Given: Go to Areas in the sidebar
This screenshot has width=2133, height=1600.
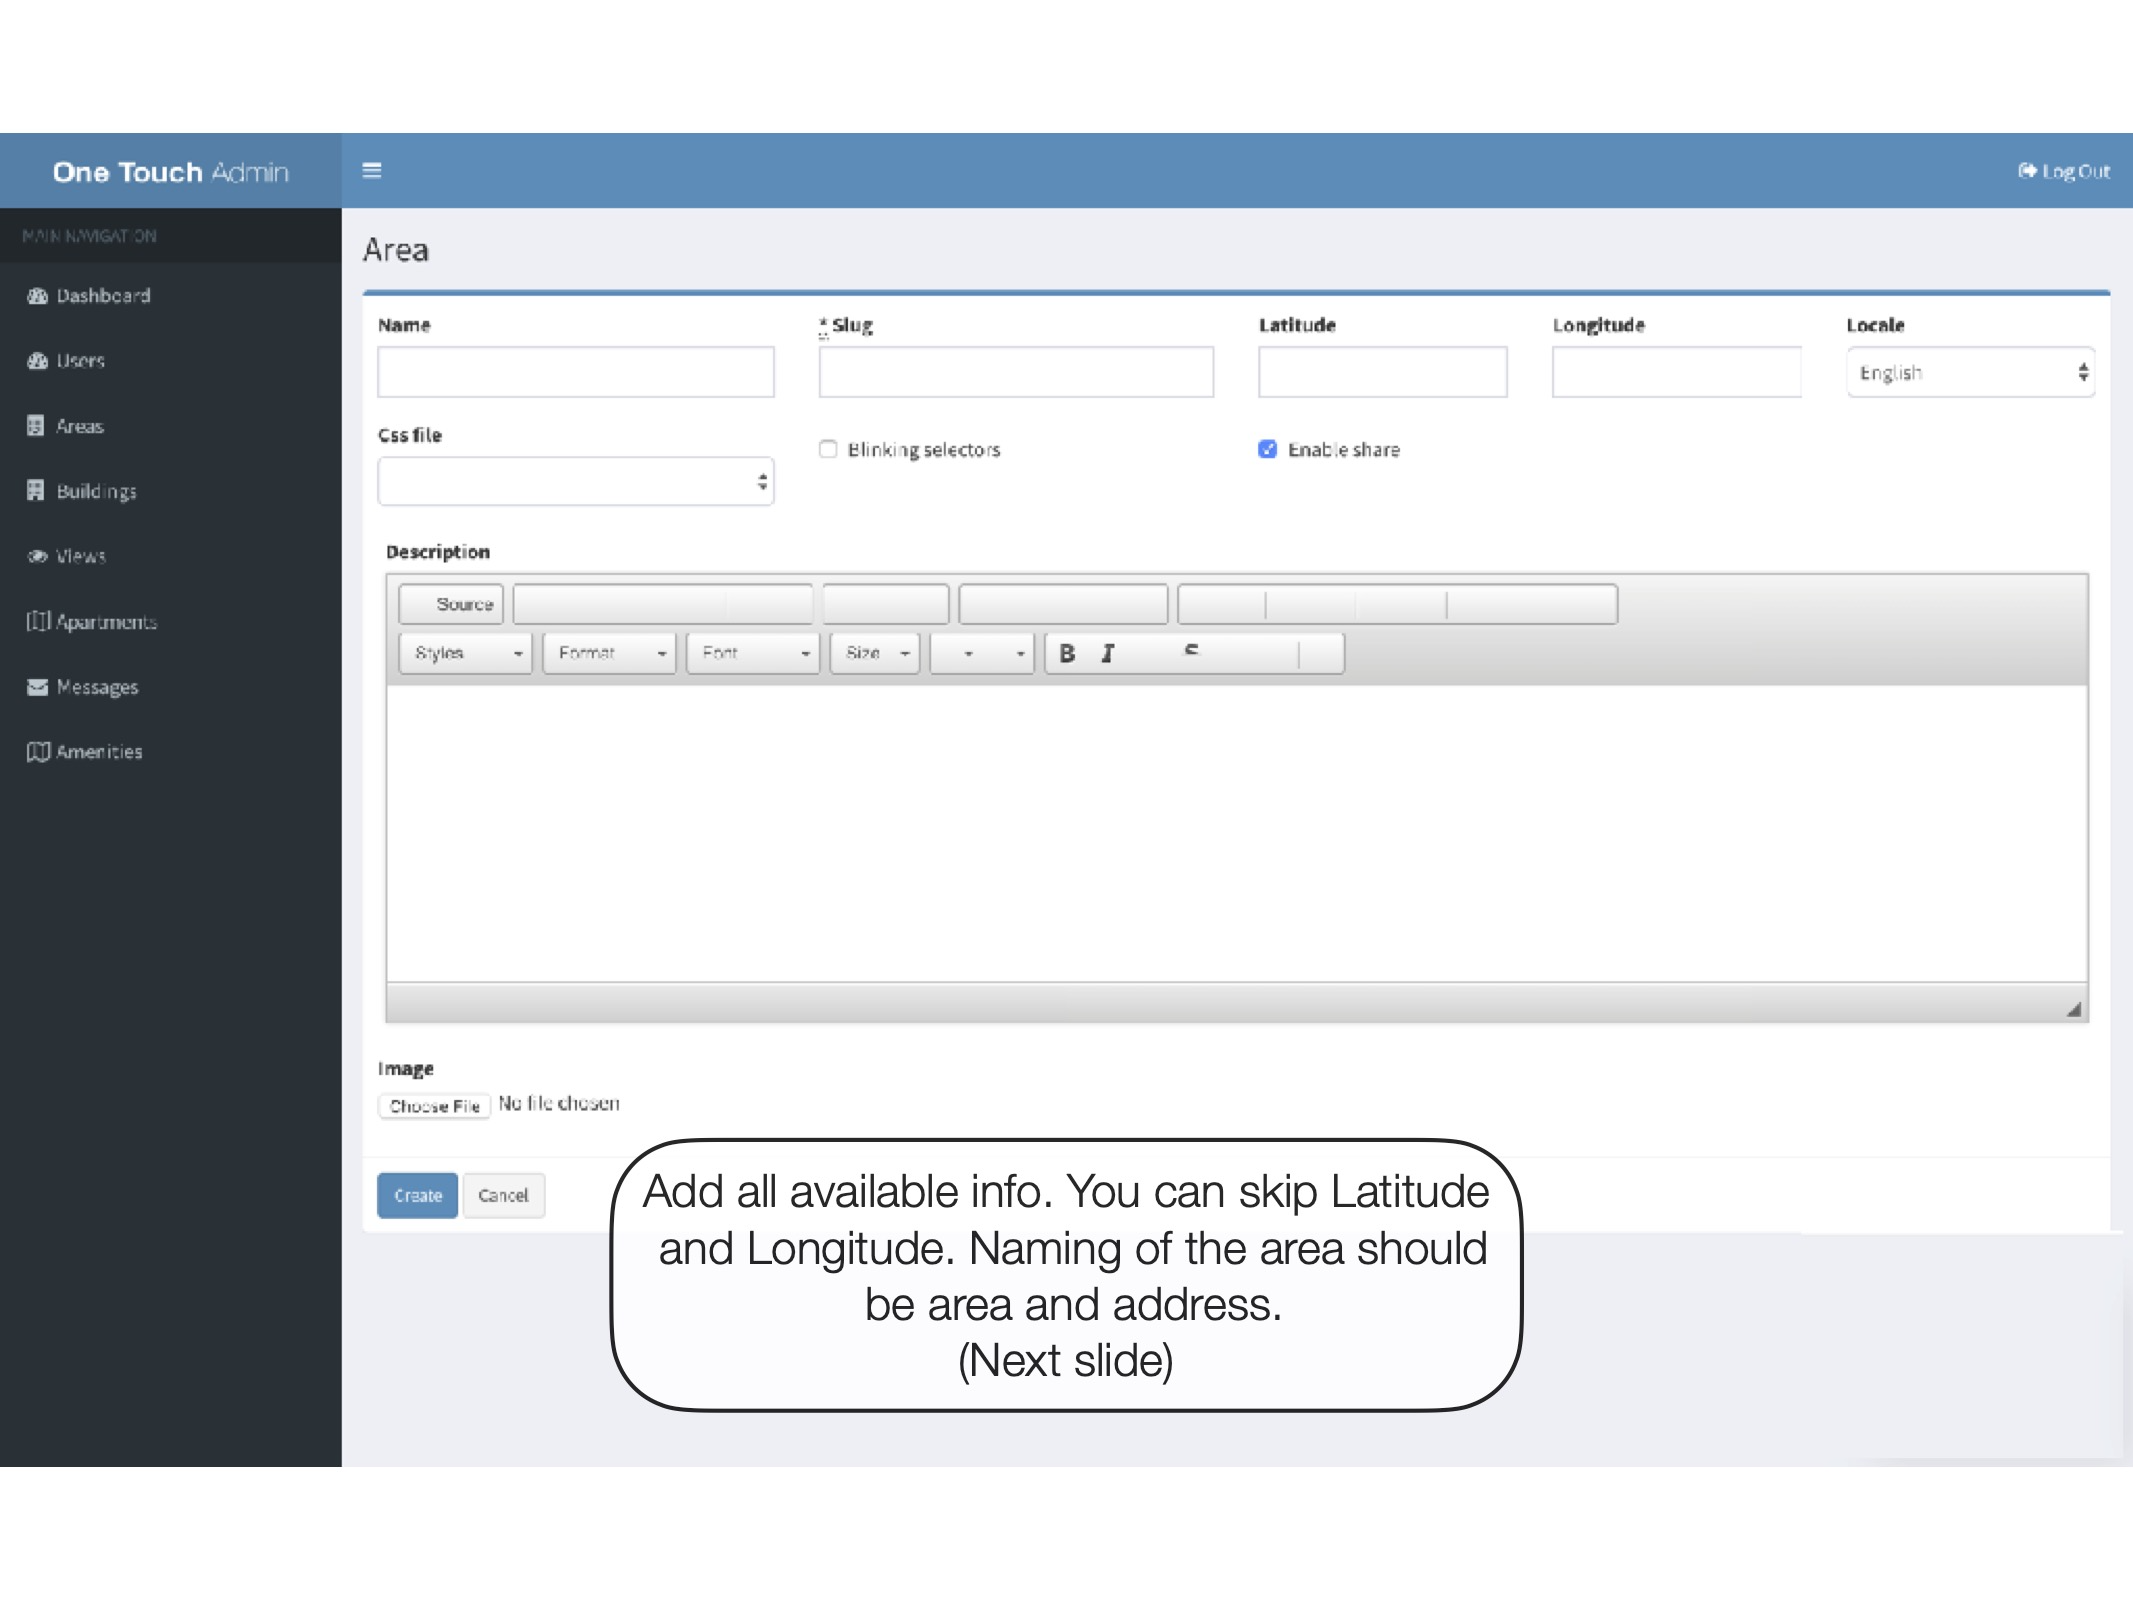Looking at the screenshot, I should 79,426.
